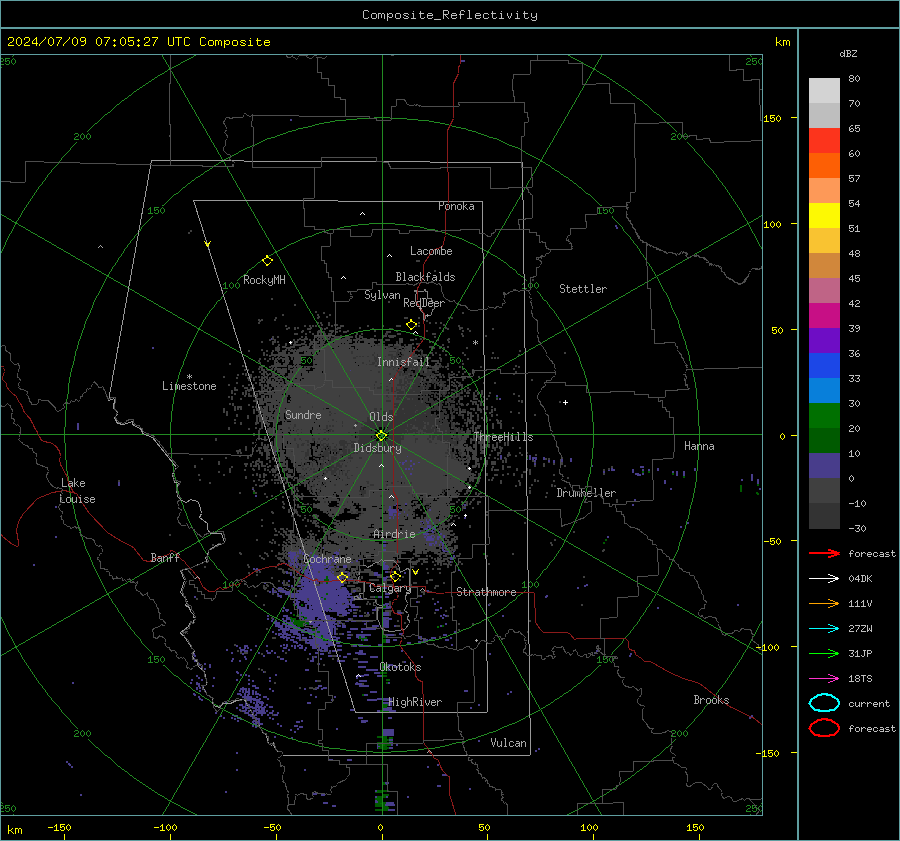
Task: Click the yellow diamond marker below RedDeer
Action: (412, 325)
